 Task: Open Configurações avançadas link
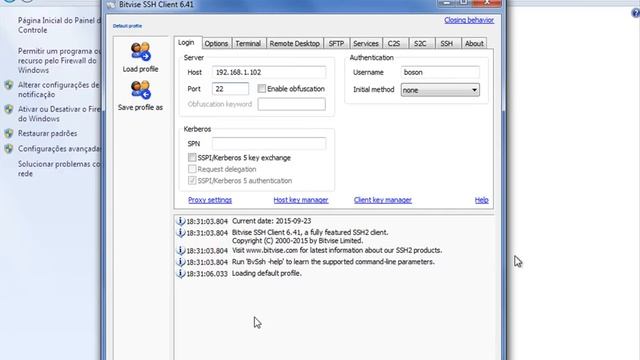[x=59, y=149]
